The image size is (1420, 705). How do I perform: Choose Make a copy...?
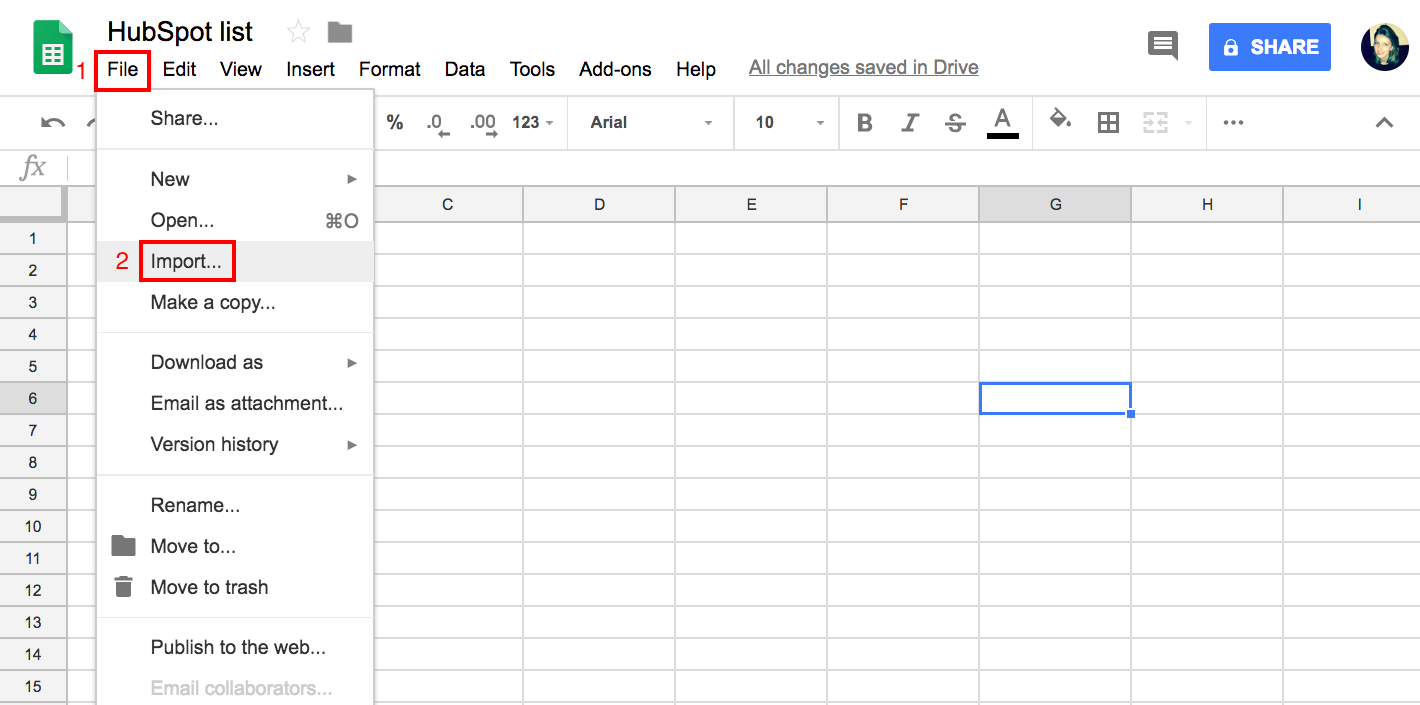pos(235,302)
